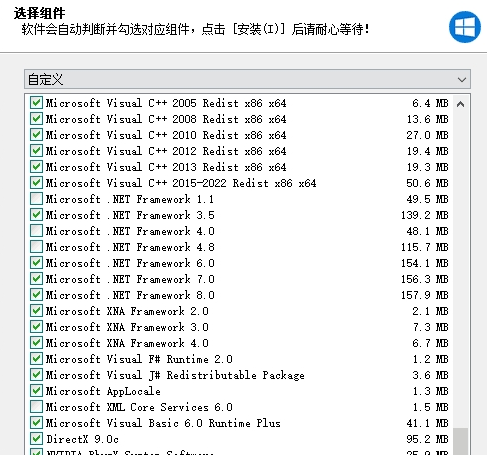Disable Microsoft .NET Framework 3.5 checkbox
489x455 pixels.
pyautogui.click(x=36, y=215)
